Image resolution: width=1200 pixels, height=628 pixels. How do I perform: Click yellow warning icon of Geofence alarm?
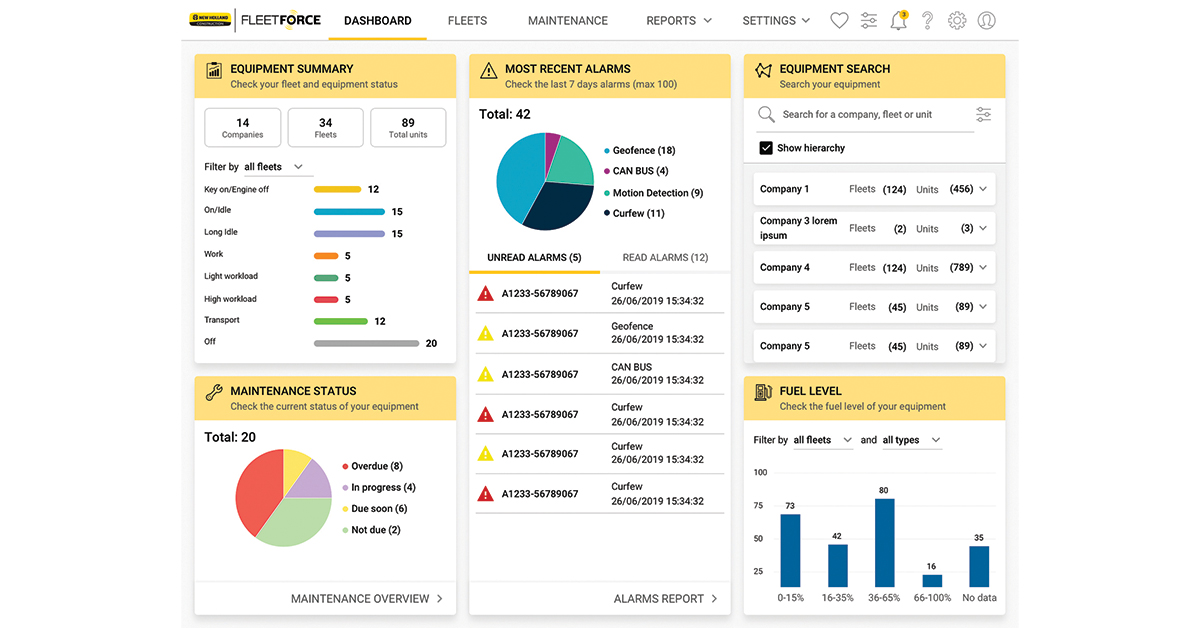click(485, 333)
